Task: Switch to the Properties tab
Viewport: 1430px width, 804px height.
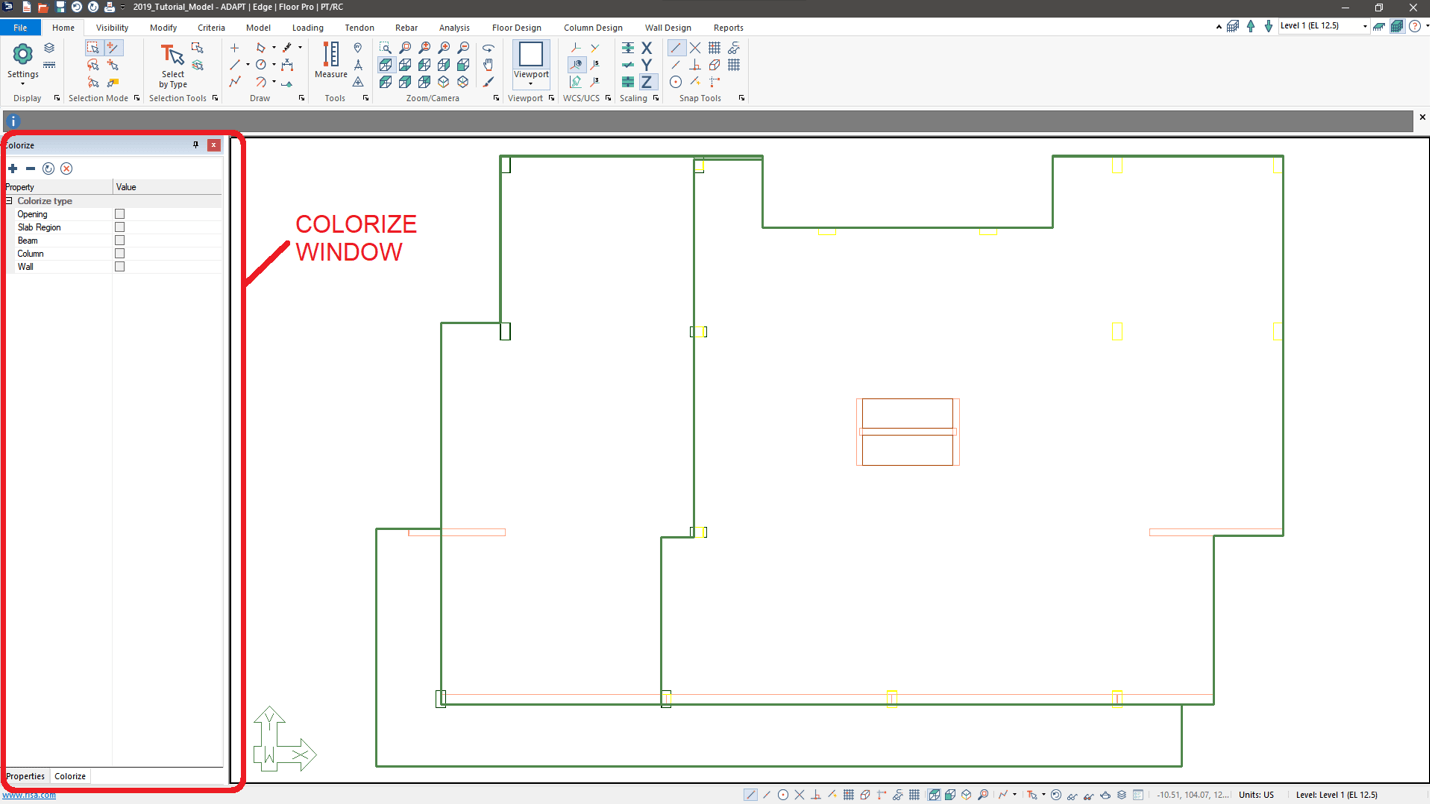Action: pos(25,776)
